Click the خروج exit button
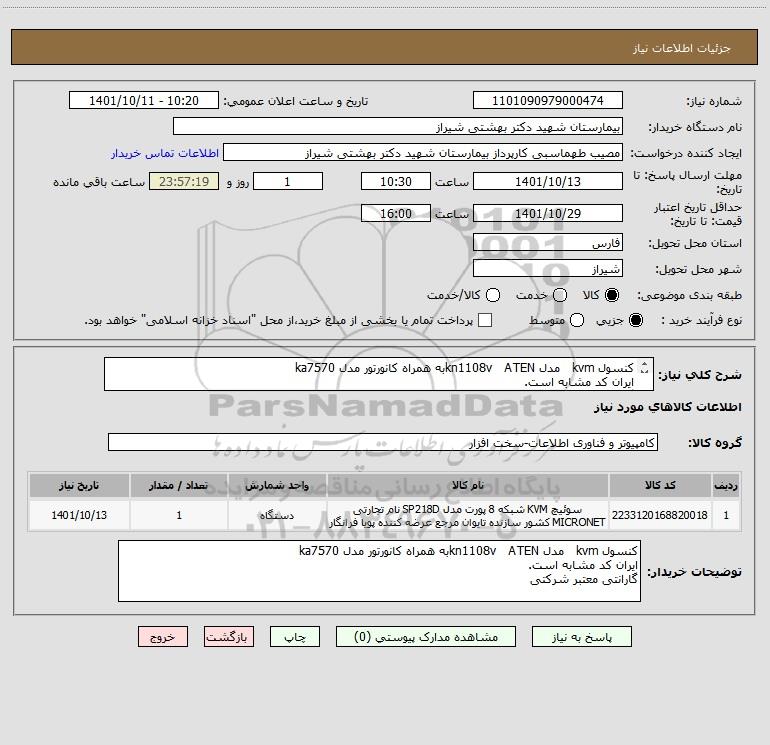 click(163, 636)
